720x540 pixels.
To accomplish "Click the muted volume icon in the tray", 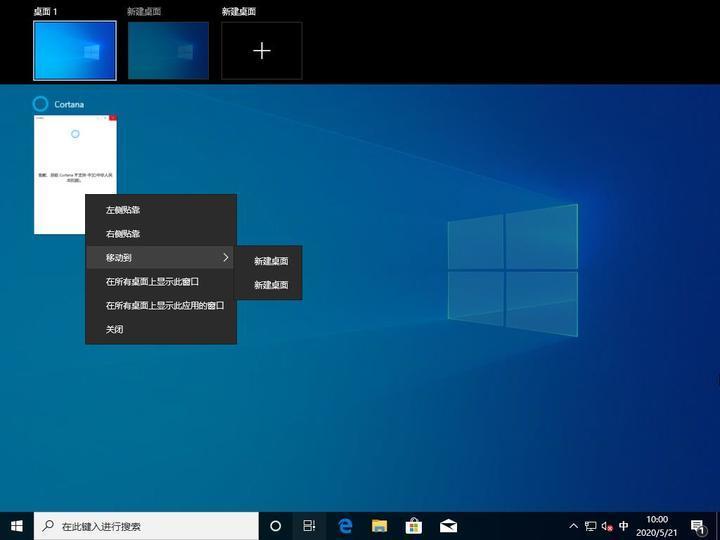I will pos(607,526).
